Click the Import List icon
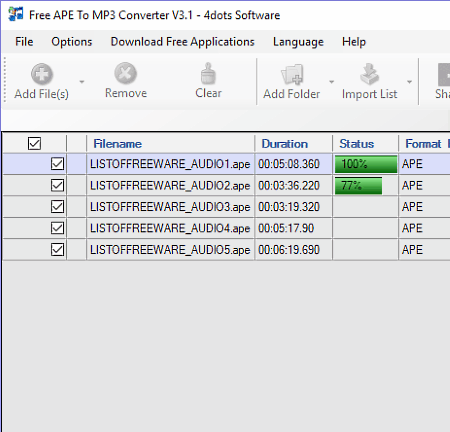The image size is (450, 432). 369,74
